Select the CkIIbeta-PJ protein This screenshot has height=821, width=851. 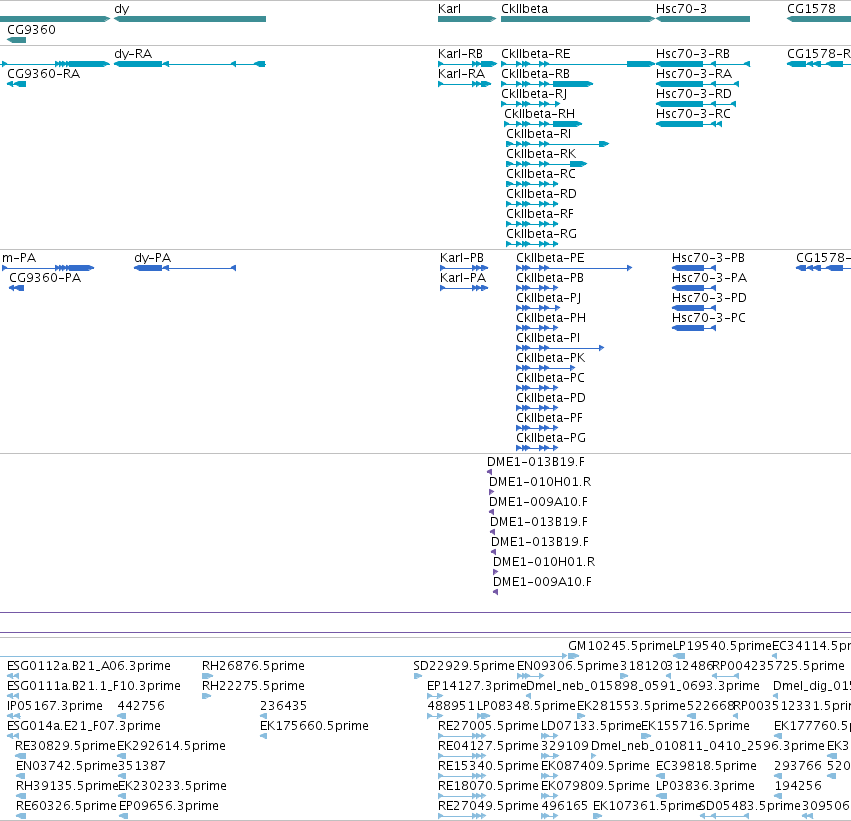click(x=548, y=298)
